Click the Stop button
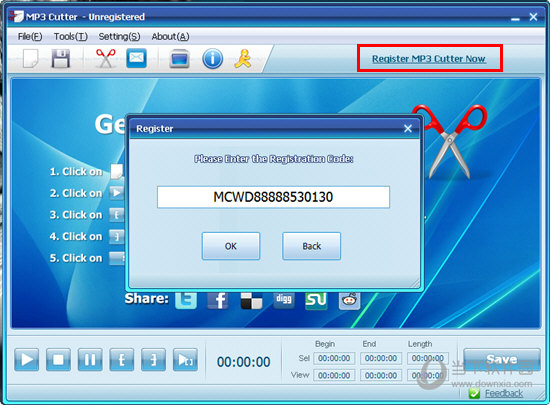 pyautogui.click(x=58, y=359)
